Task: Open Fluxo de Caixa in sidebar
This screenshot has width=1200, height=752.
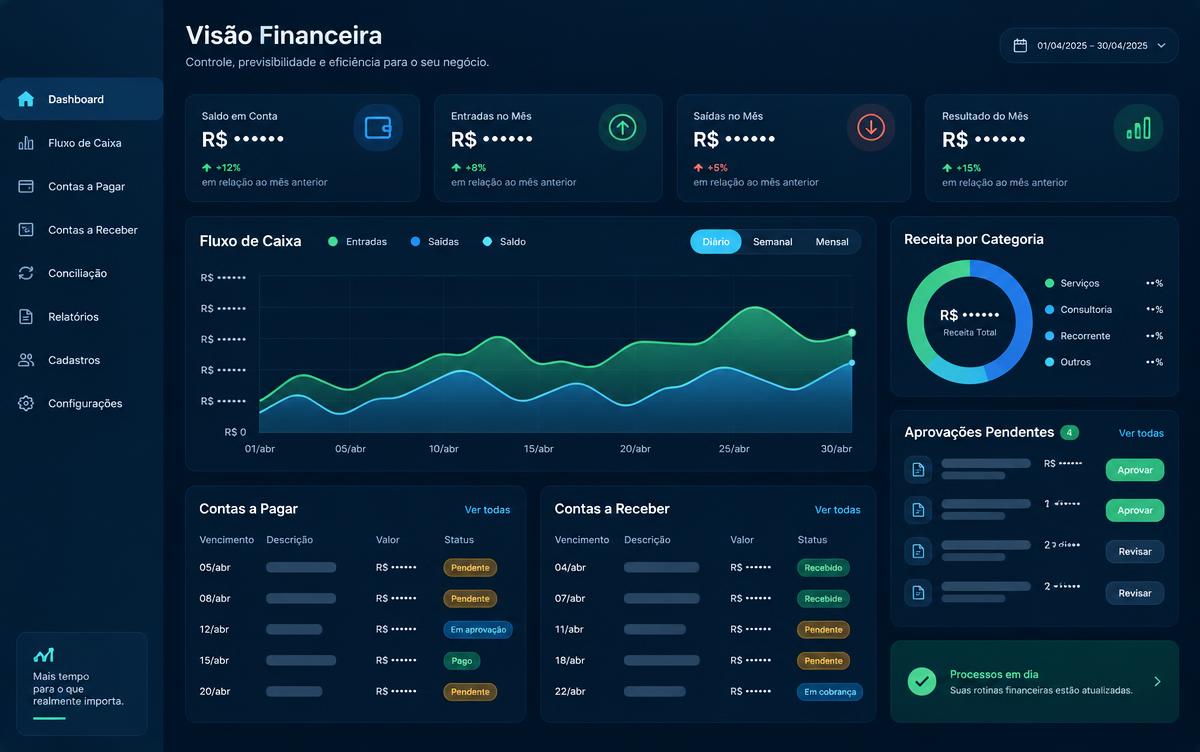Action: 81,143
